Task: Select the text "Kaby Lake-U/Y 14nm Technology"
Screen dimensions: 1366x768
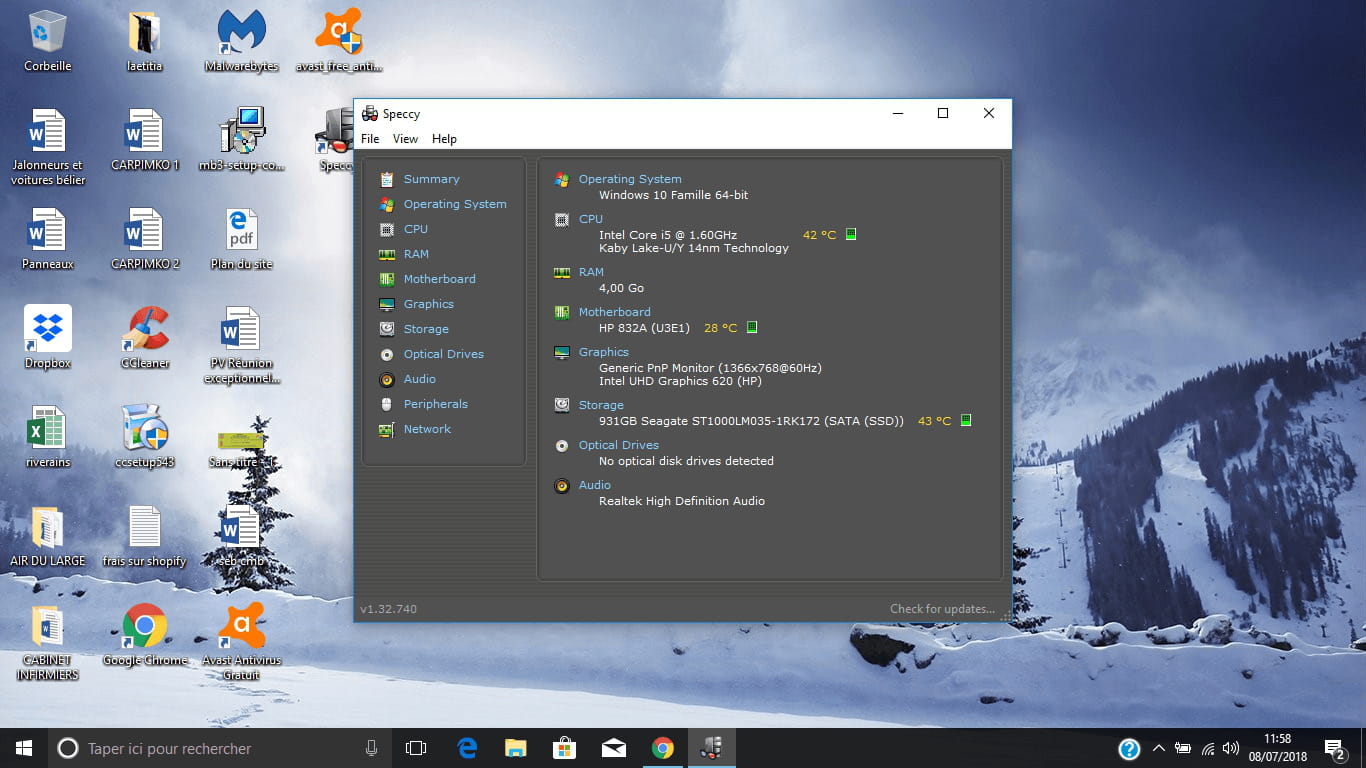Action: pos(694,248)
